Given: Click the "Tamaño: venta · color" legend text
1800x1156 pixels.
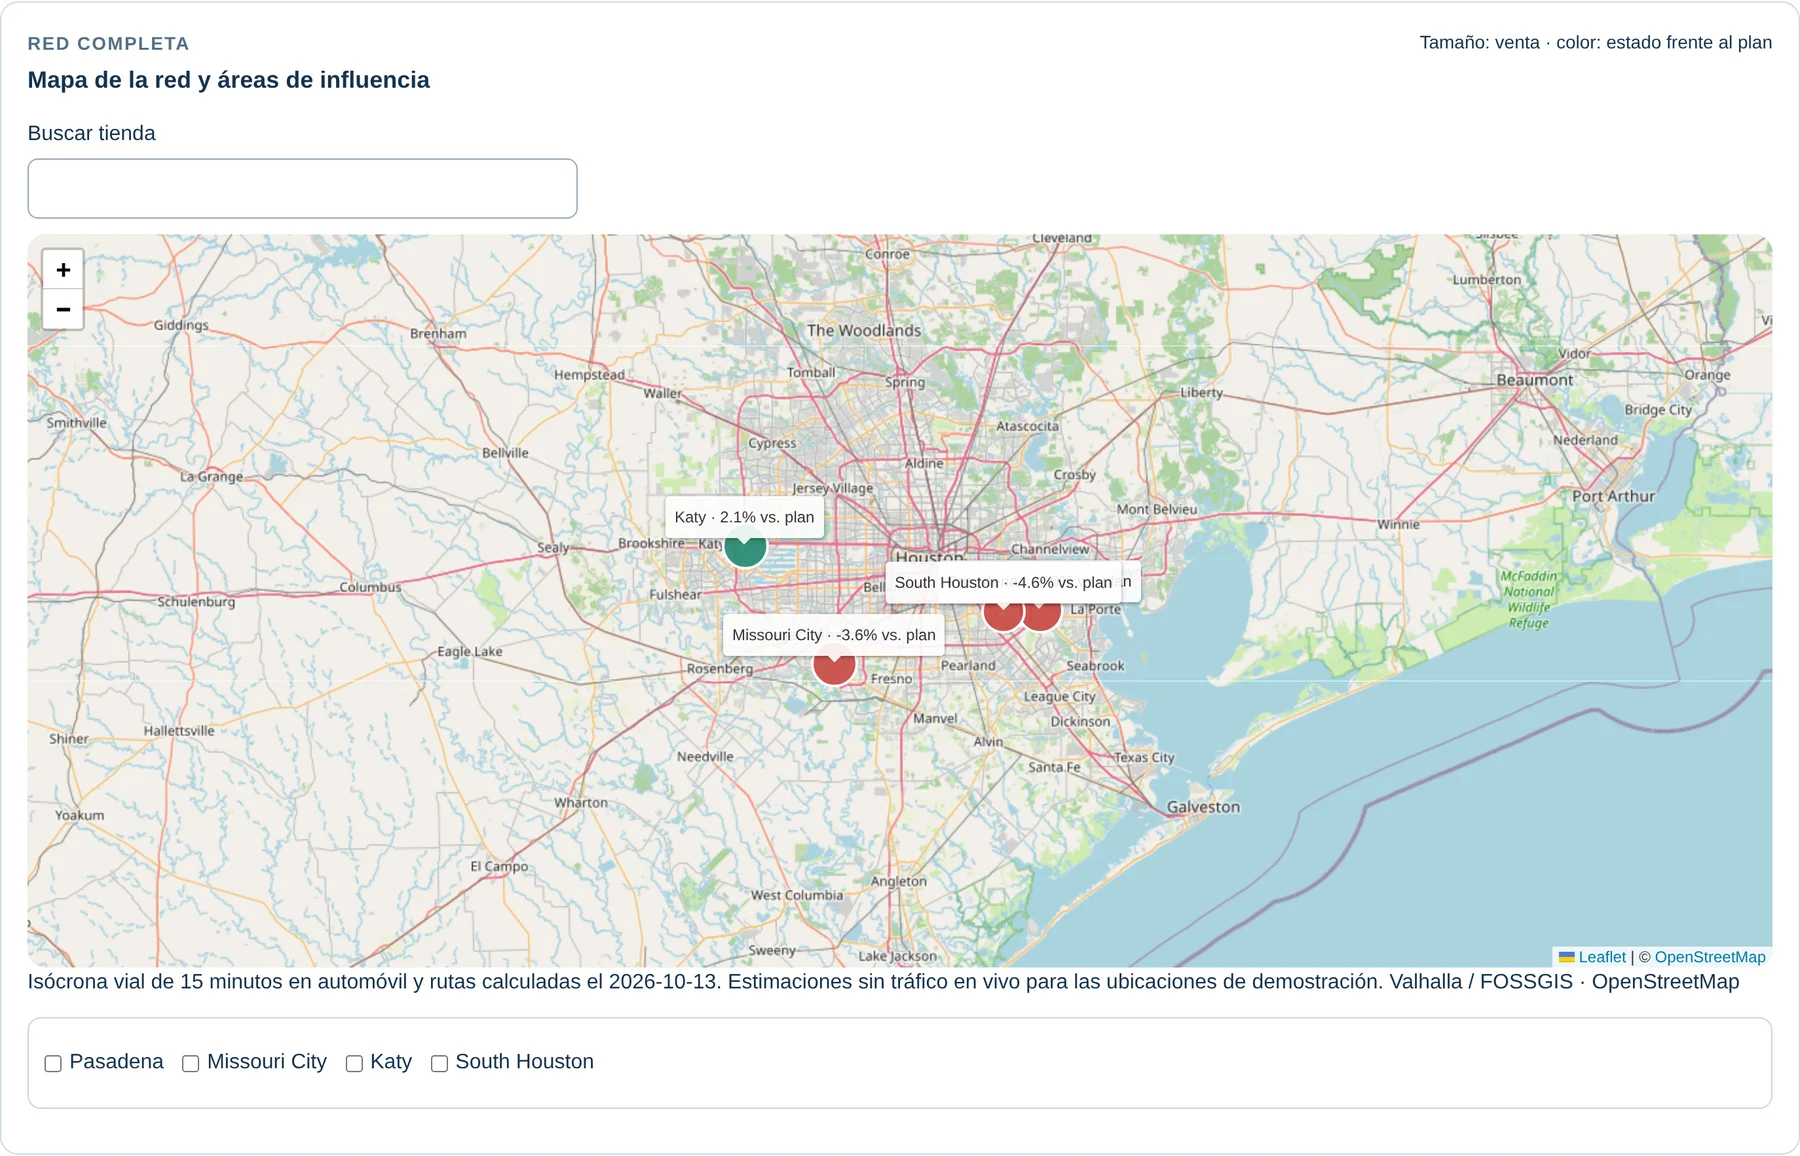Looking at the screenshot, I should click(1596, 43).
